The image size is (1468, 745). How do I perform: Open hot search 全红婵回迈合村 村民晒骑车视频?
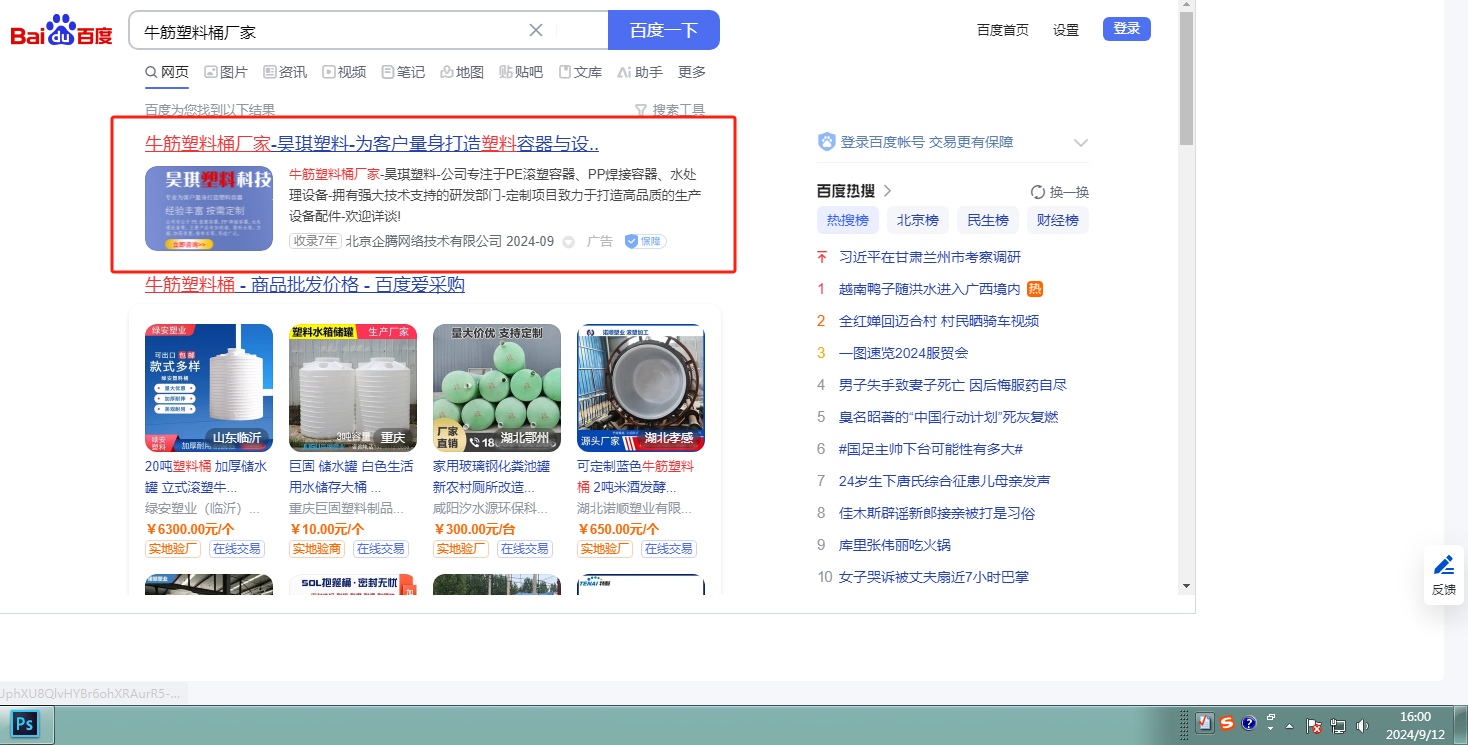click(939, 321)
